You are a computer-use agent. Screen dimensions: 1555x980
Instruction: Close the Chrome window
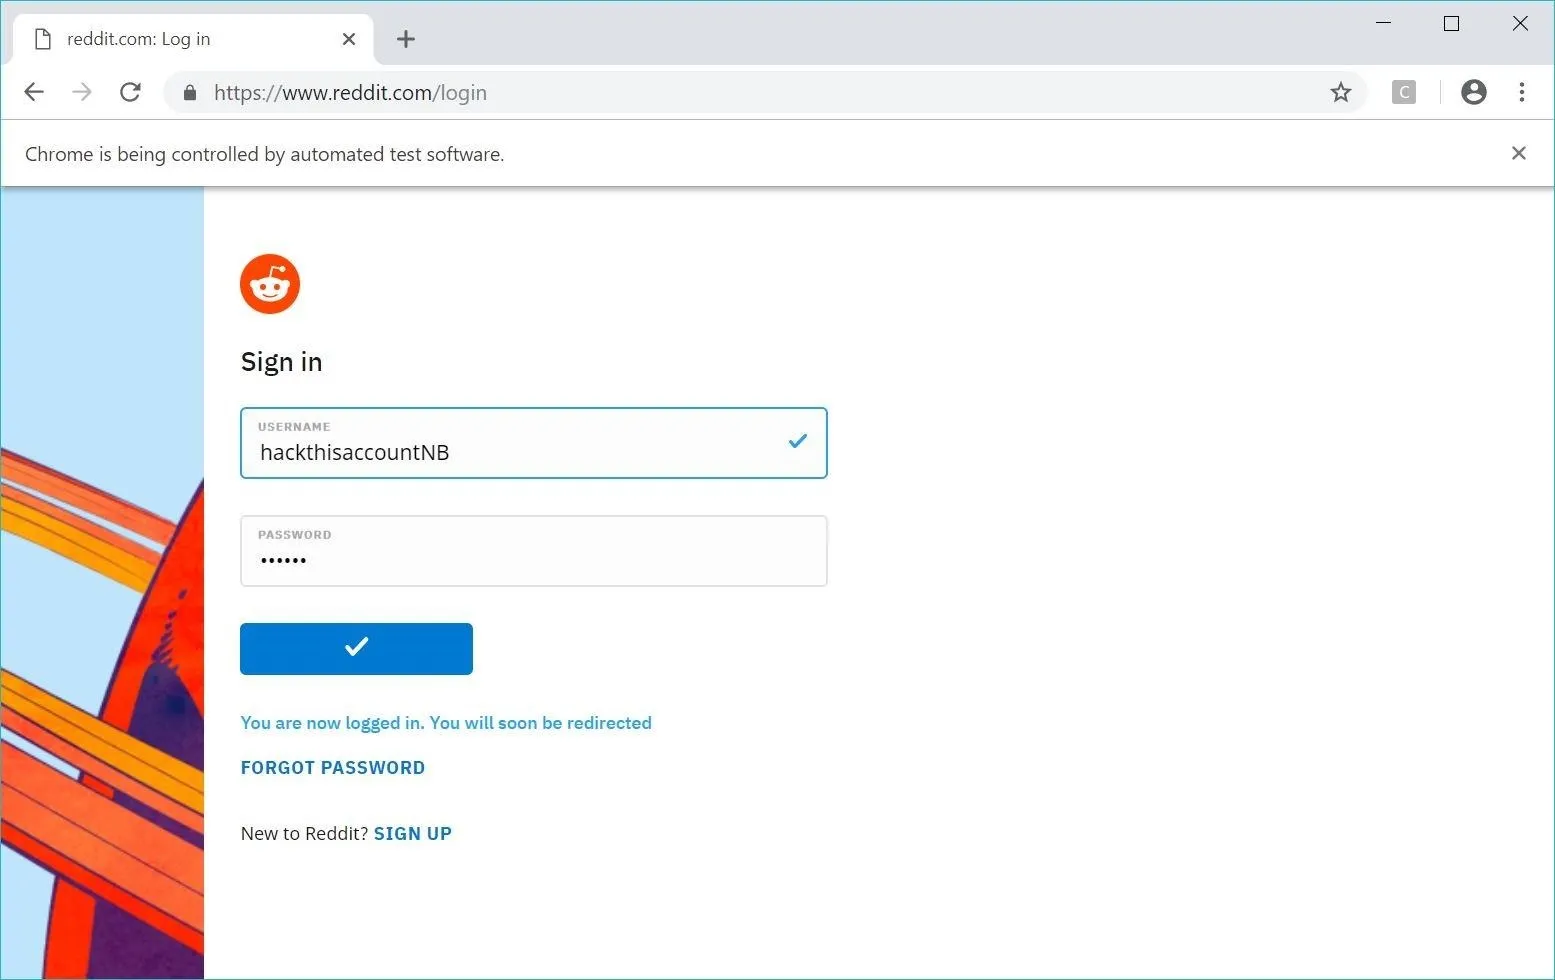pos(1520,23)
